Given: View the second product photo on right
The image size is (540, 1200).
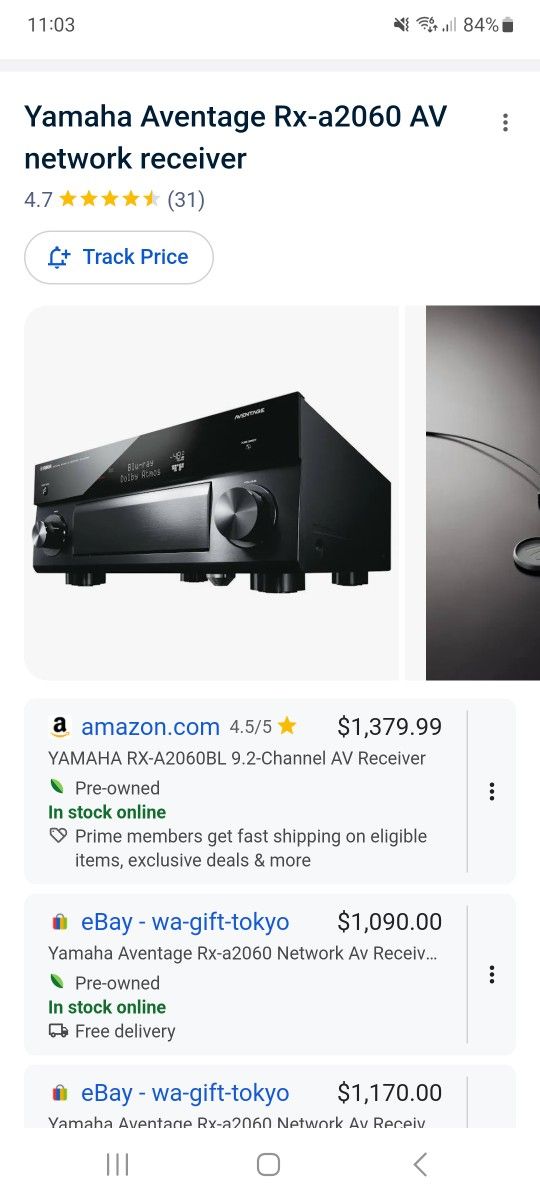Looking at the screenshot, I should click(x=483, y=493).
